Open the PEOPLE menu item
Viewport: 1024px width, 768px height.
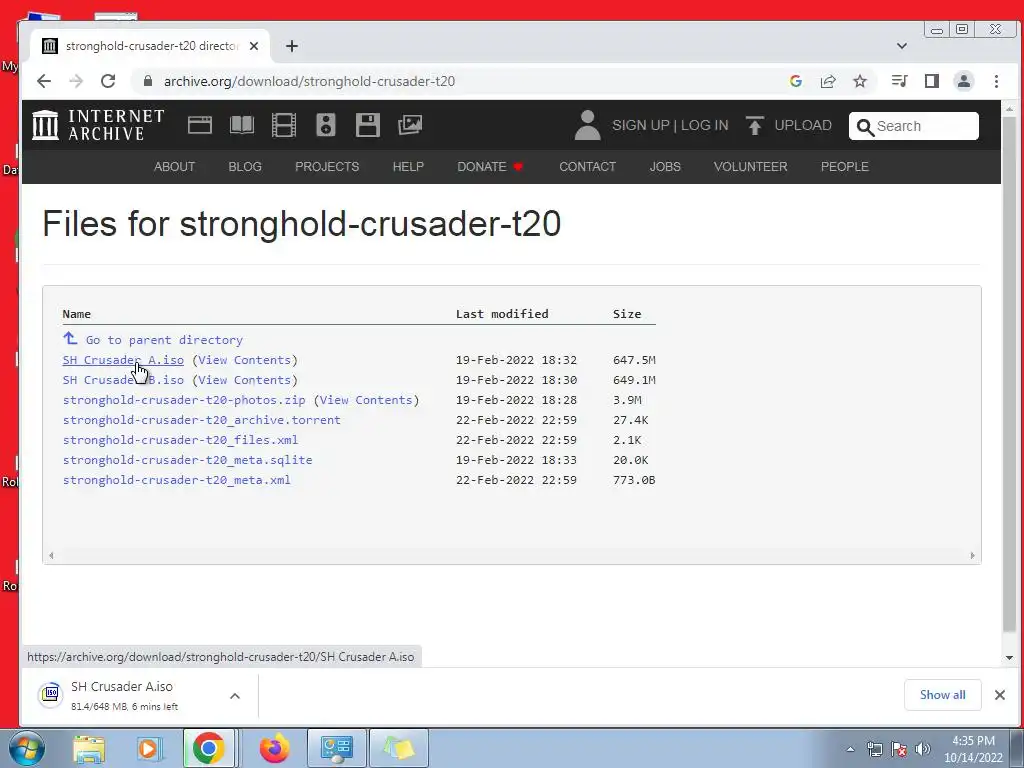pos(844,167)
